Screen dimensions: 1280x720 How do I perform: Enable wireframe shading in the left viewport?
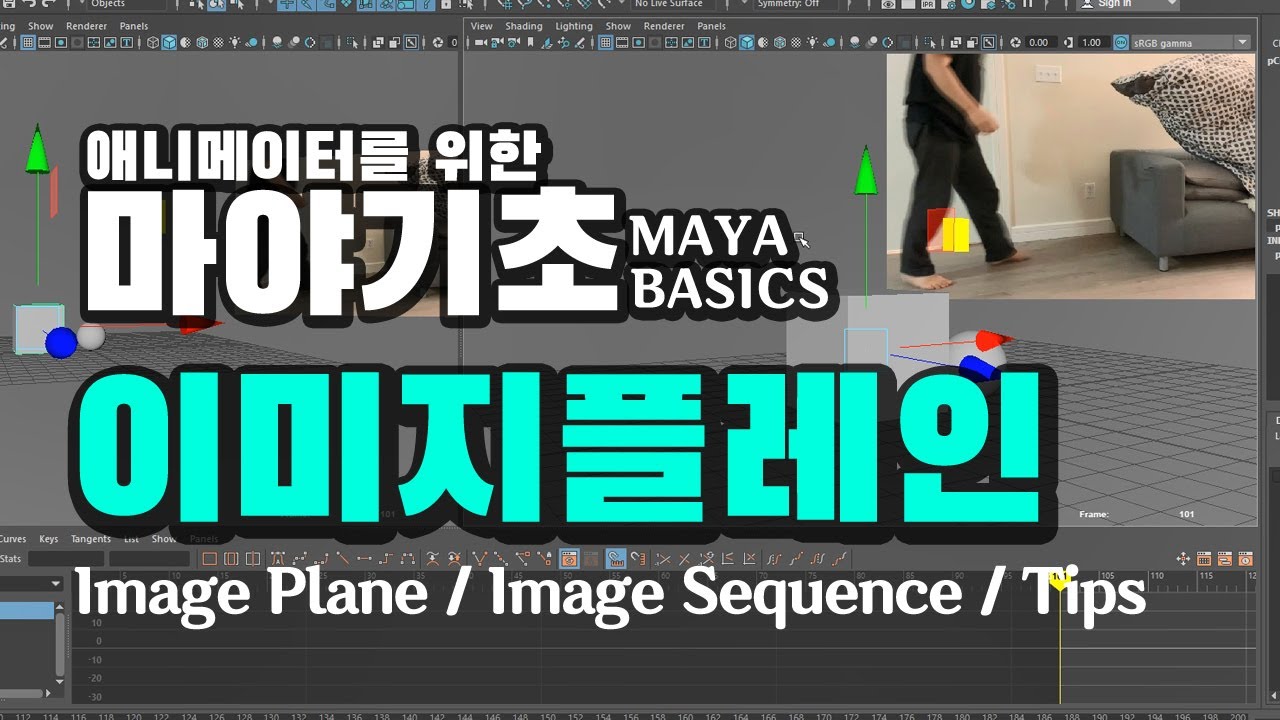153,43
